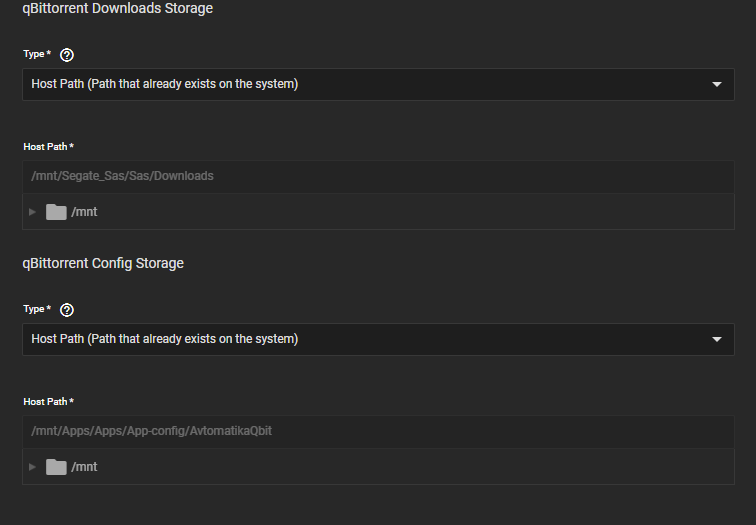
Task: Select /mnt folder label in Config Storage
Action: (x=84, y=467)
